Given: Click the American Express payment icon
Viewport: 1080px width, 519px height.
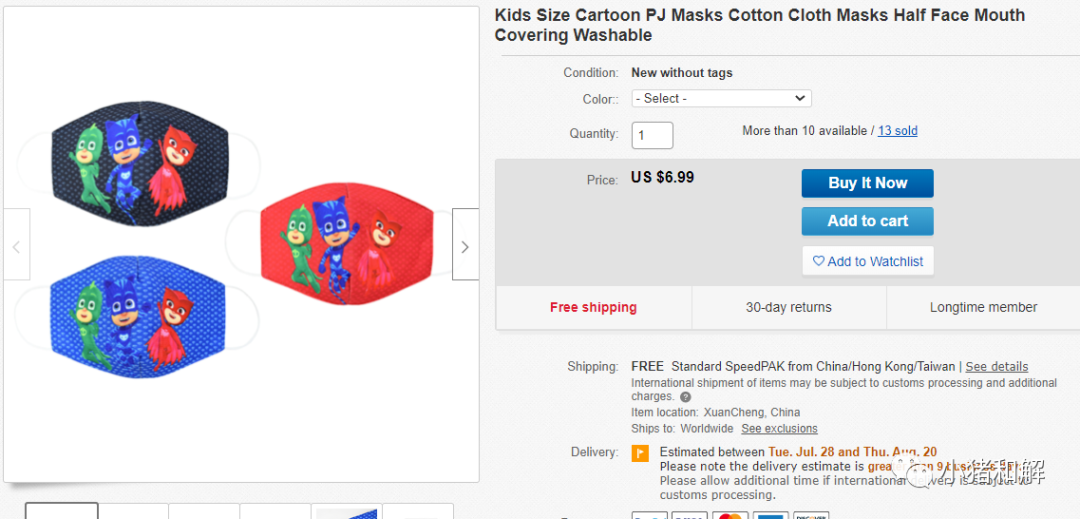Looking at the screenshot, I should [x=771, y=516].
